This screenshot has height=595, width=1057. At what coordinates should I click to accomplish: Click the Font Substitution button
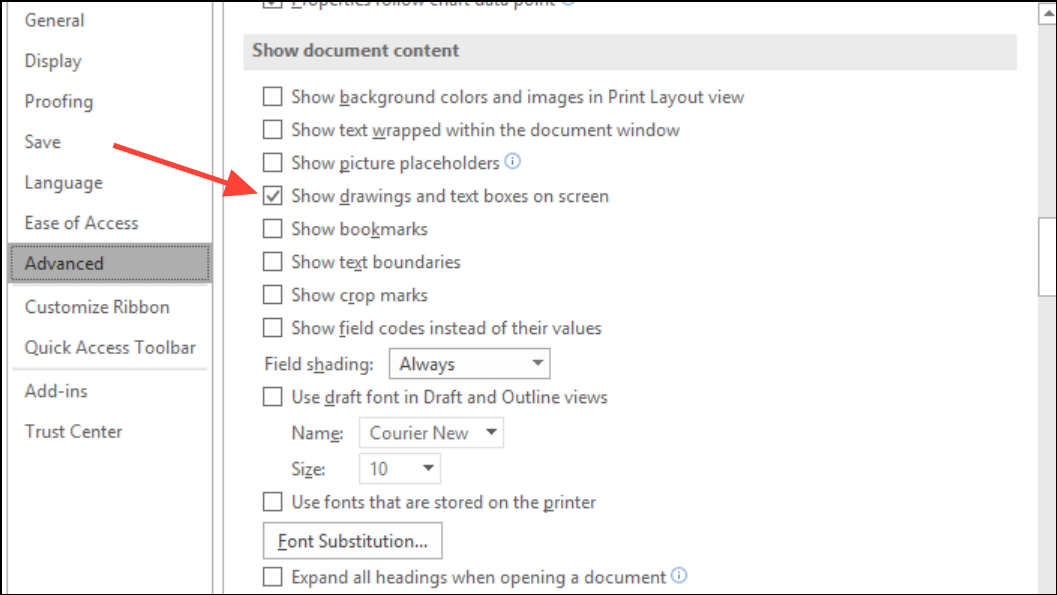tap(352, 541)
